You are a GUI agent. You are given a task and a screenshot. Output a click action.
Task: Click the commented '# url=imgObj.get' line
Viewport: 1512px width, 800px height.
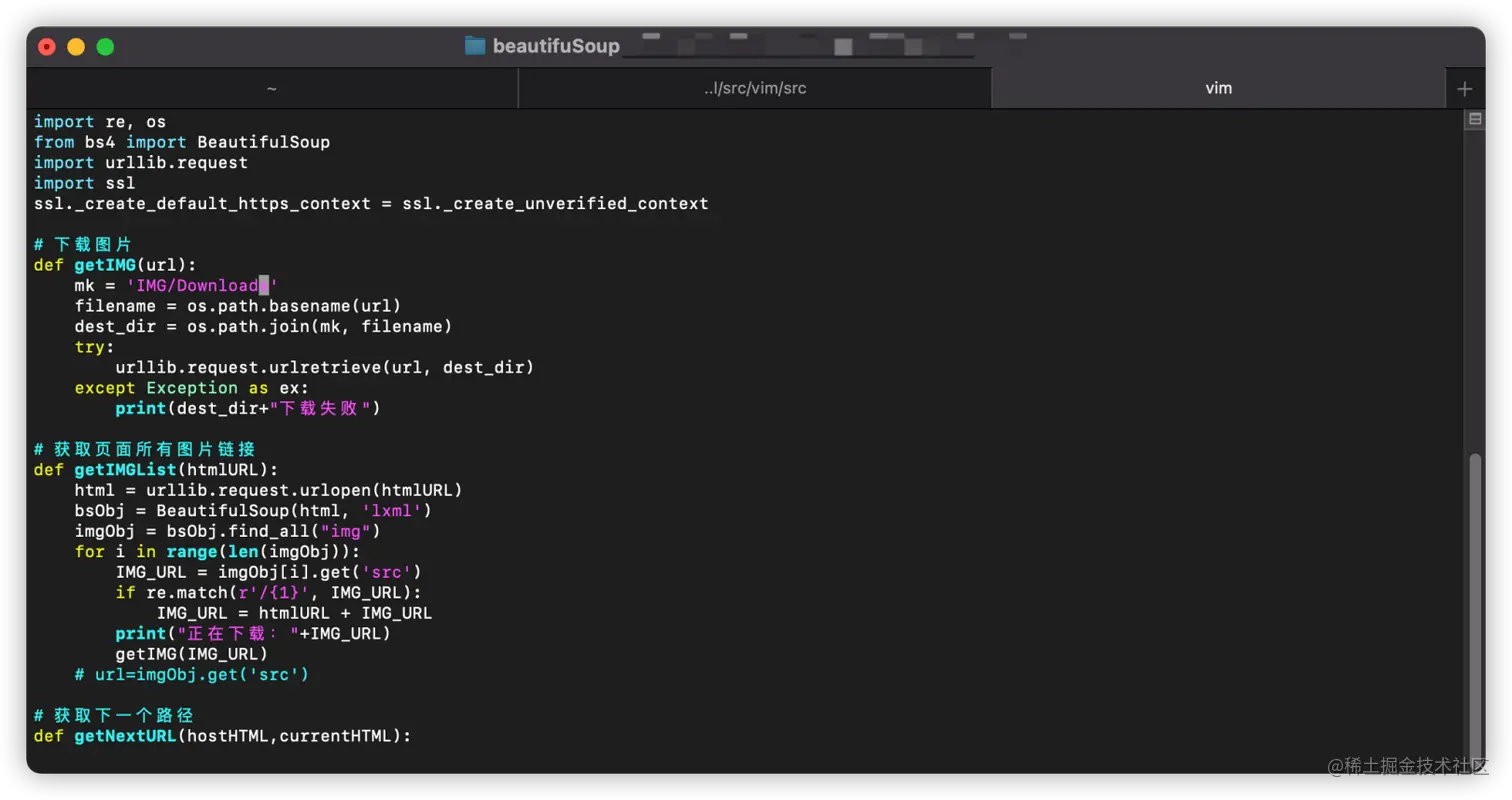(x=192, y=674)
